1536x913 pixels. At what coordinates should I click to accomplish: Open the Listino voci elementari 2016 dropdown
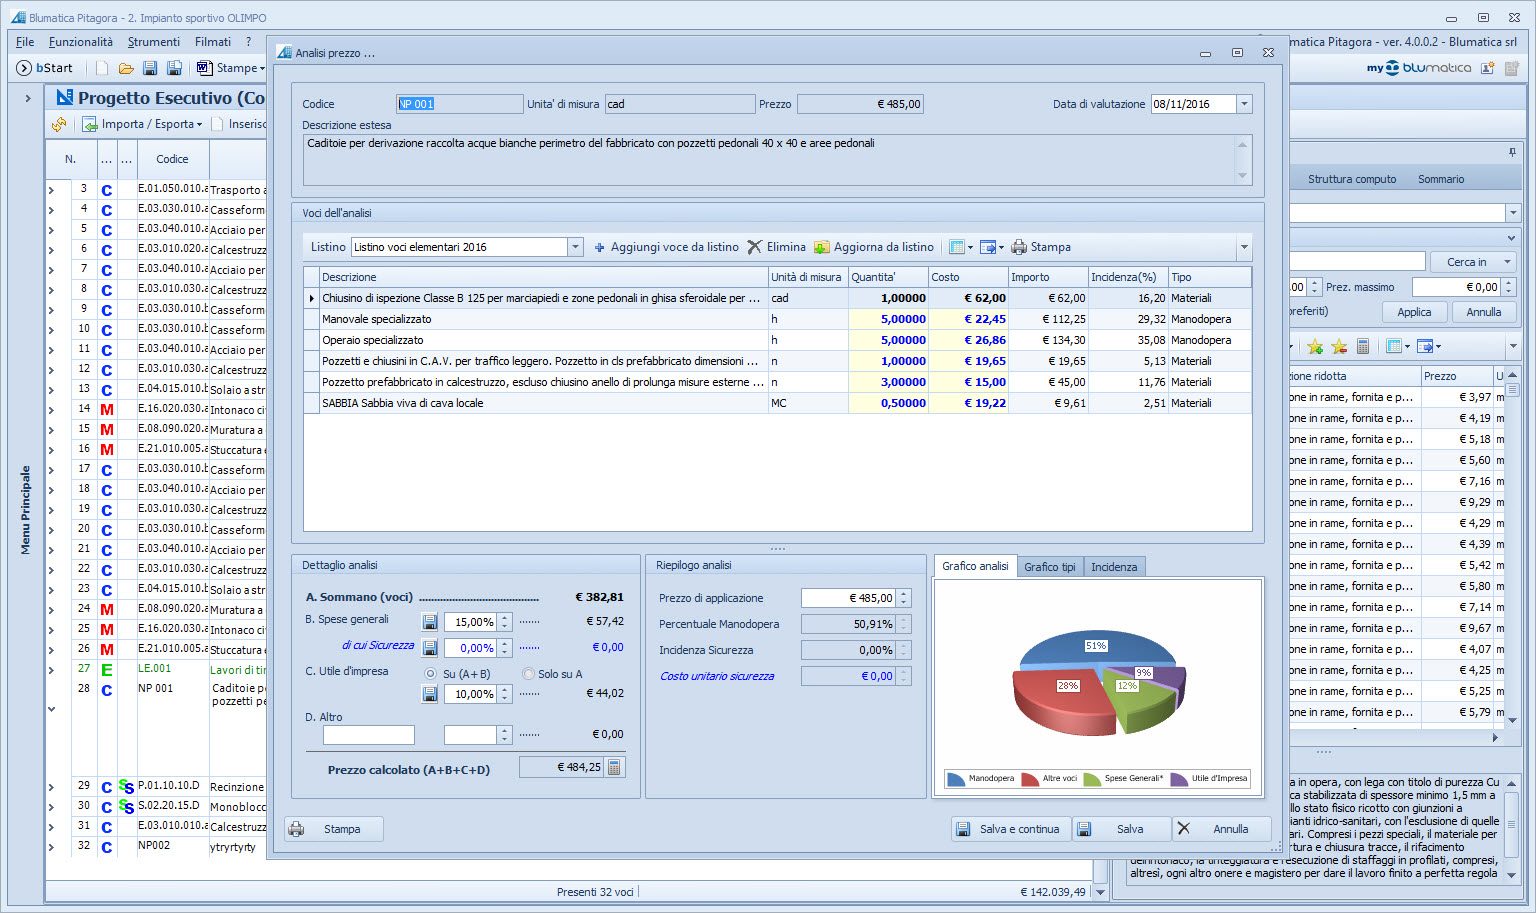(575, 247)
